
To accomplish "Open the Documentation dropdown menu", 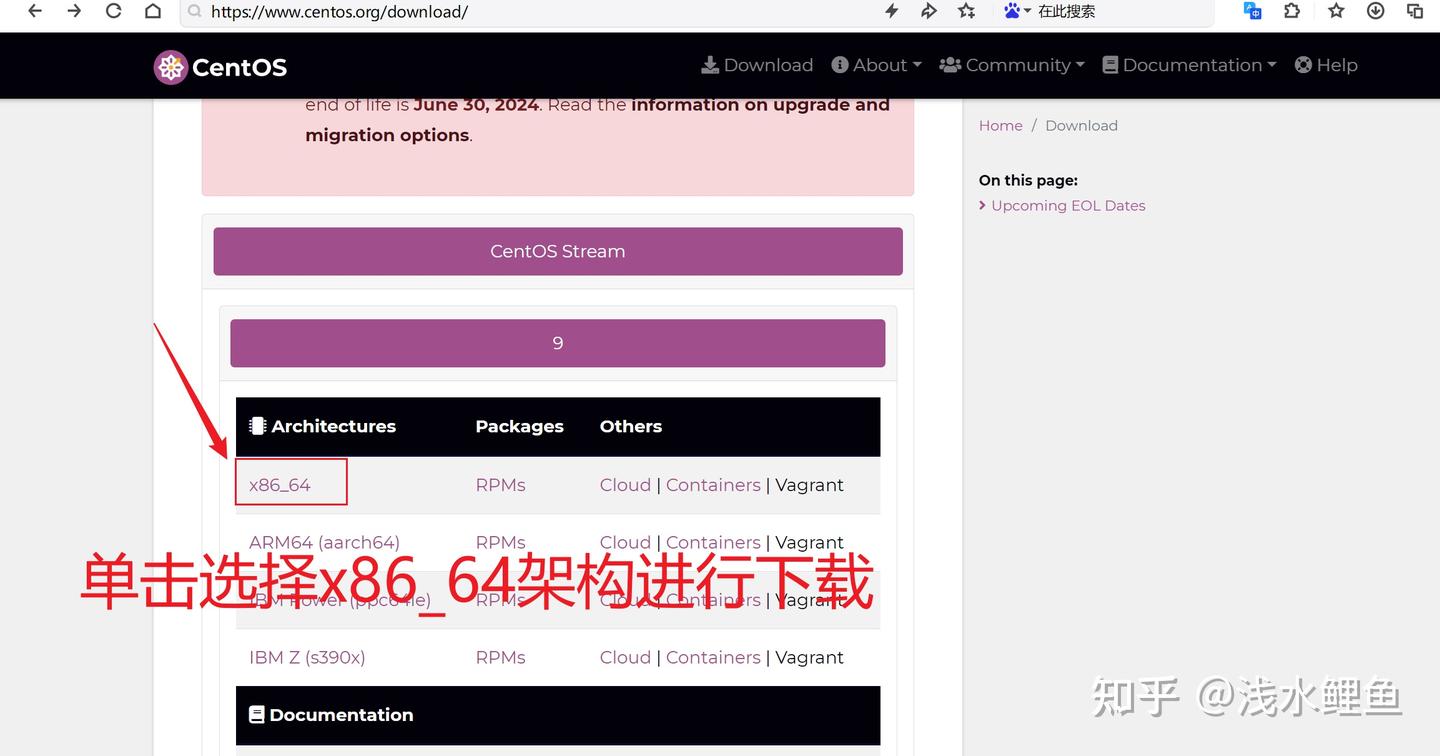I will point(1189,64).
